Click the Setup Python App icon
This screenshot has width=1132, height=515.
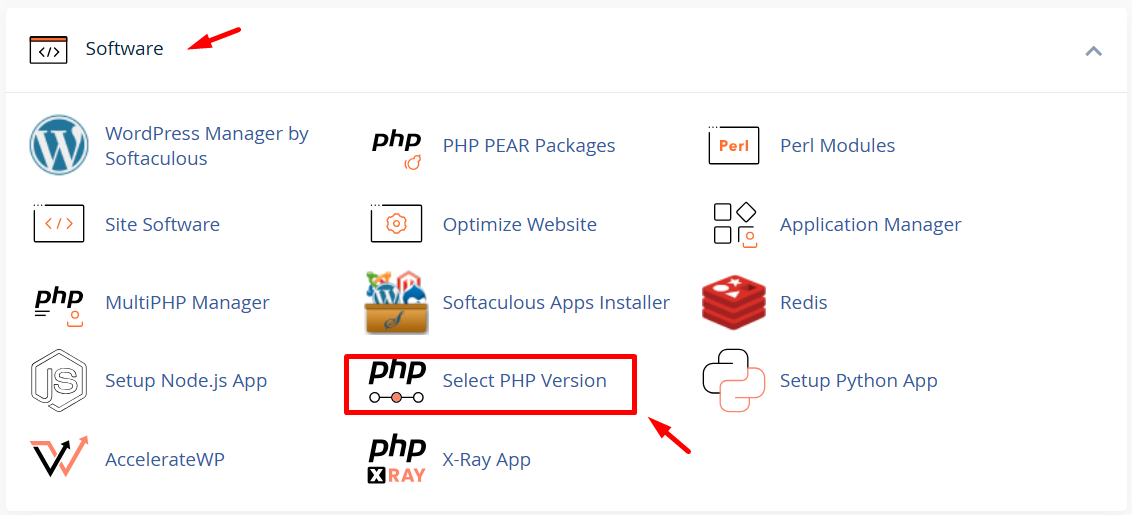[x=734, y=381]
